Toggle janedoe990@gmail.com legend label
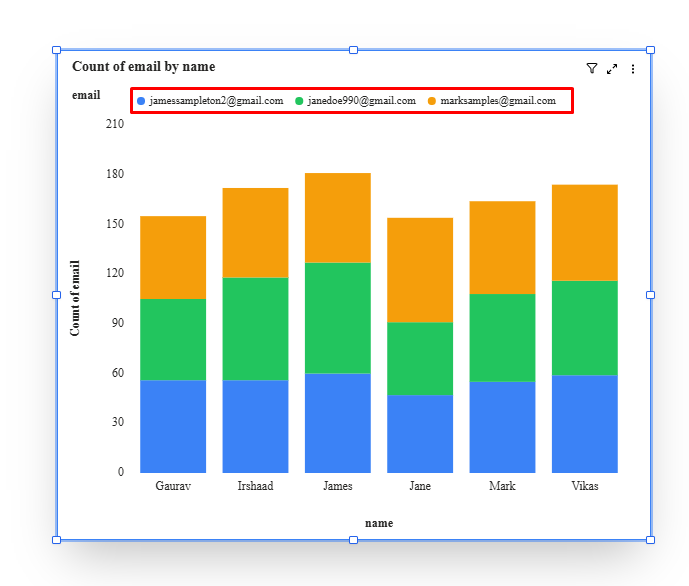 (361, 101)
